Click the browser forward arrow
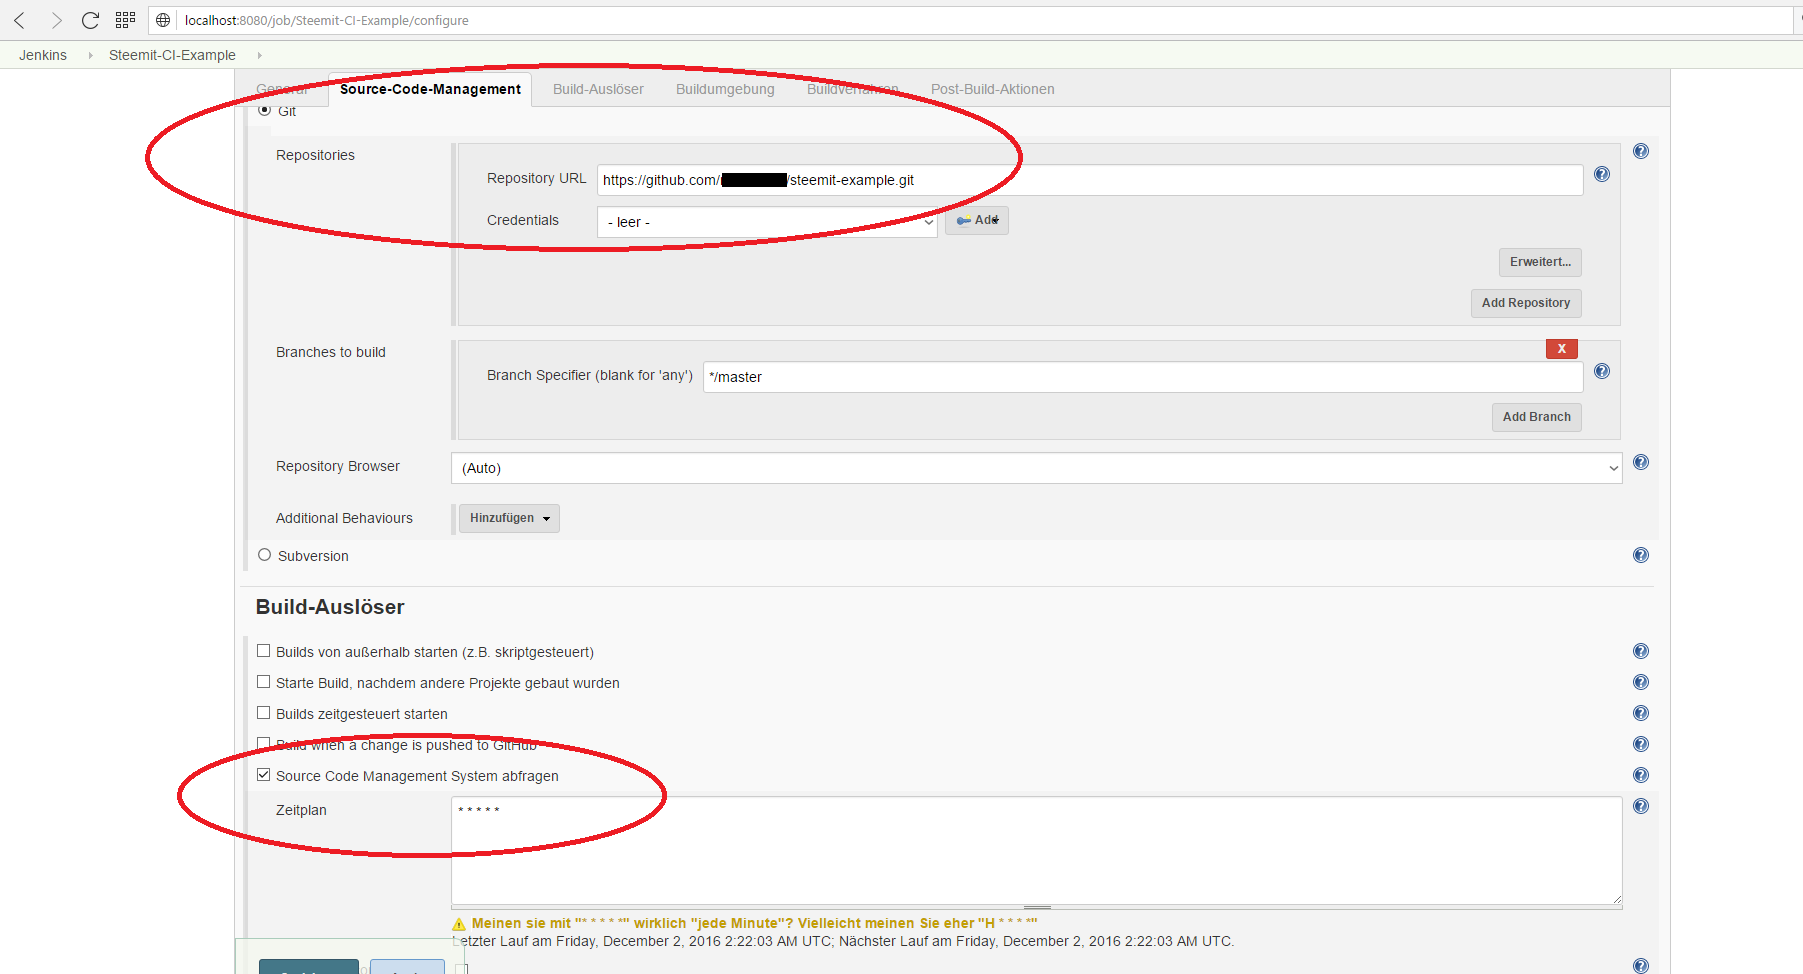The image size is (1803, 974). pyautogui.click(x=56, y=20)
